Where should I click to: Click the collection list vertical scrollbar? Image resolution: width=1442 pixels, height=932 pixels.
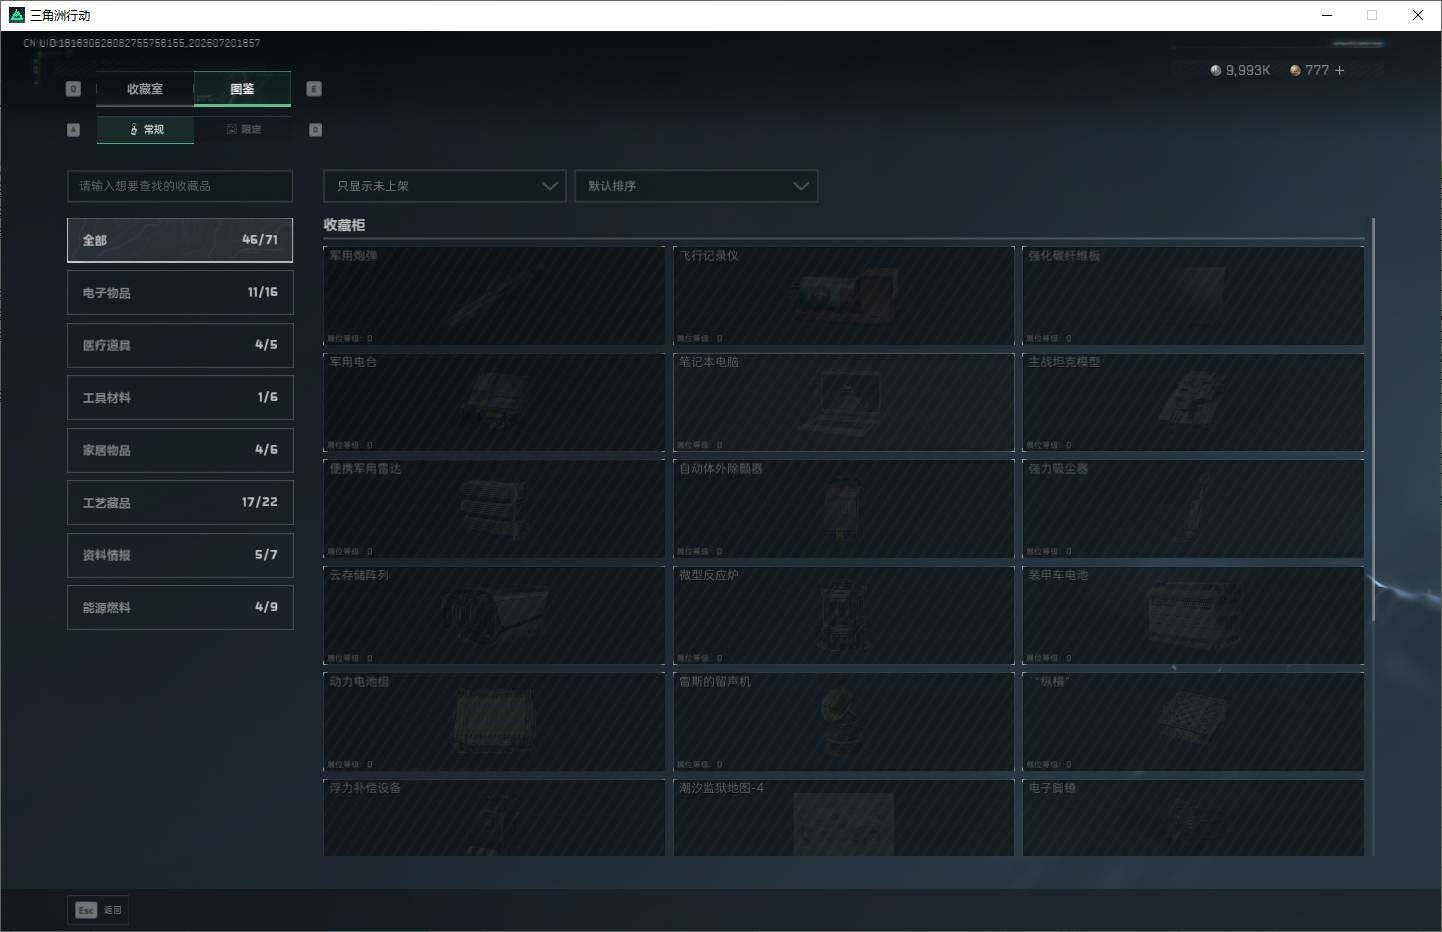click(x=1373, y=420)
